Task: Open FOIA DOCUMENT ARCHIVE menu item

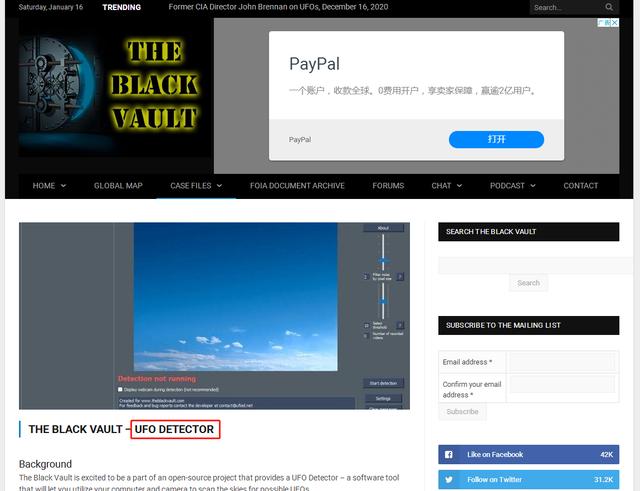Action: click(x=297, y=186)
